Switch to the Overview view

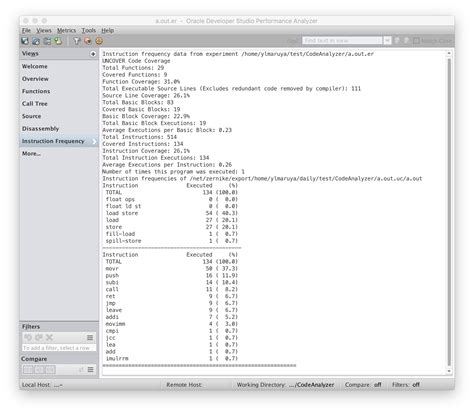click(x=59, y=79)
